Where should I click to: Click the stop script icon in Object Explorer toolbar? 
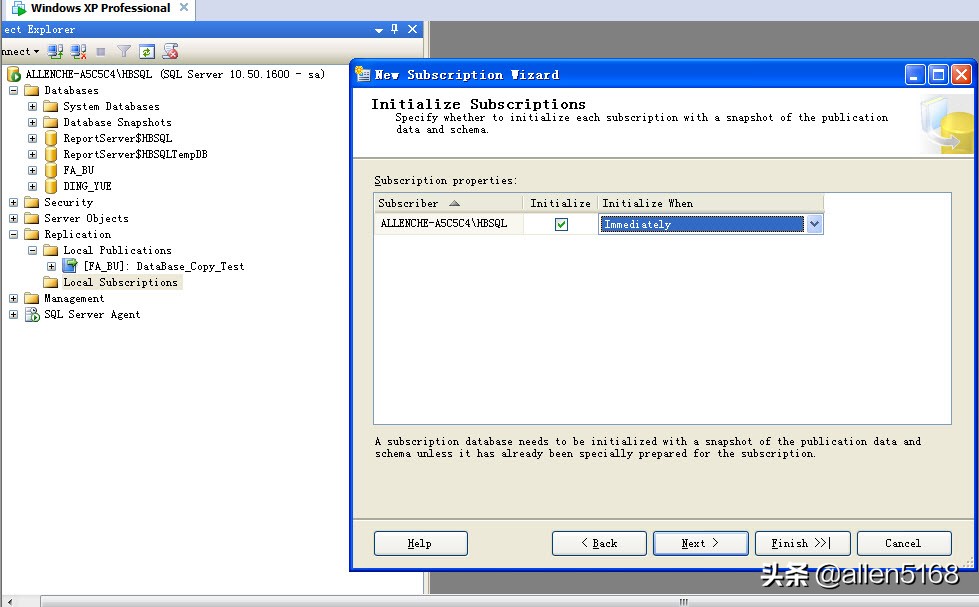click(x=170, y=51)
